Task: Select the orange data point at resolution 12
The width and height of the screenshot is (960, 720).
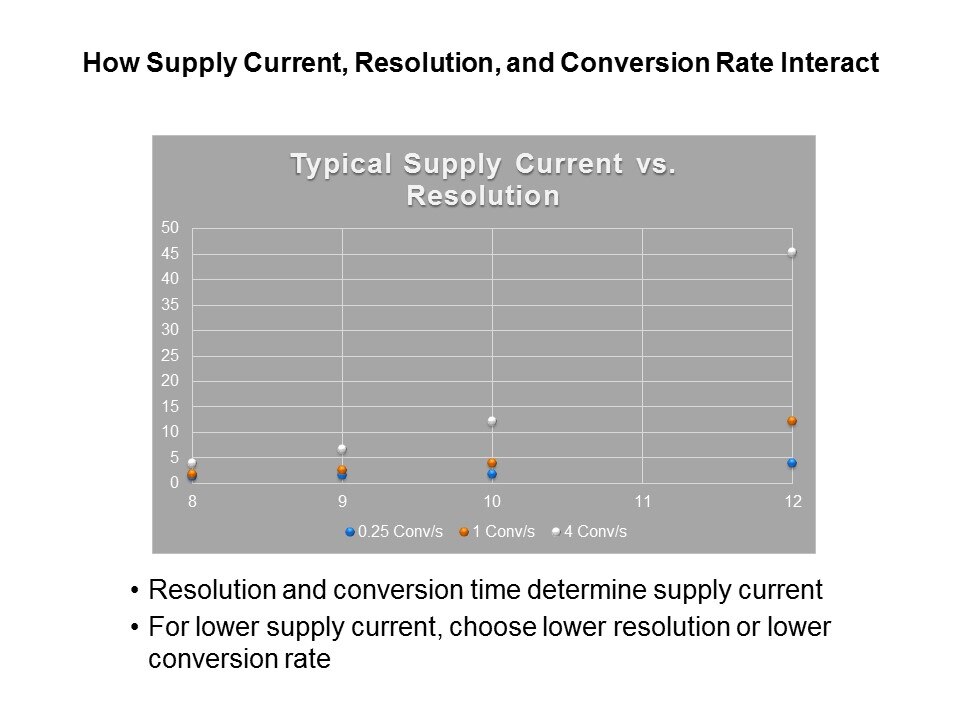Action: 792,421
